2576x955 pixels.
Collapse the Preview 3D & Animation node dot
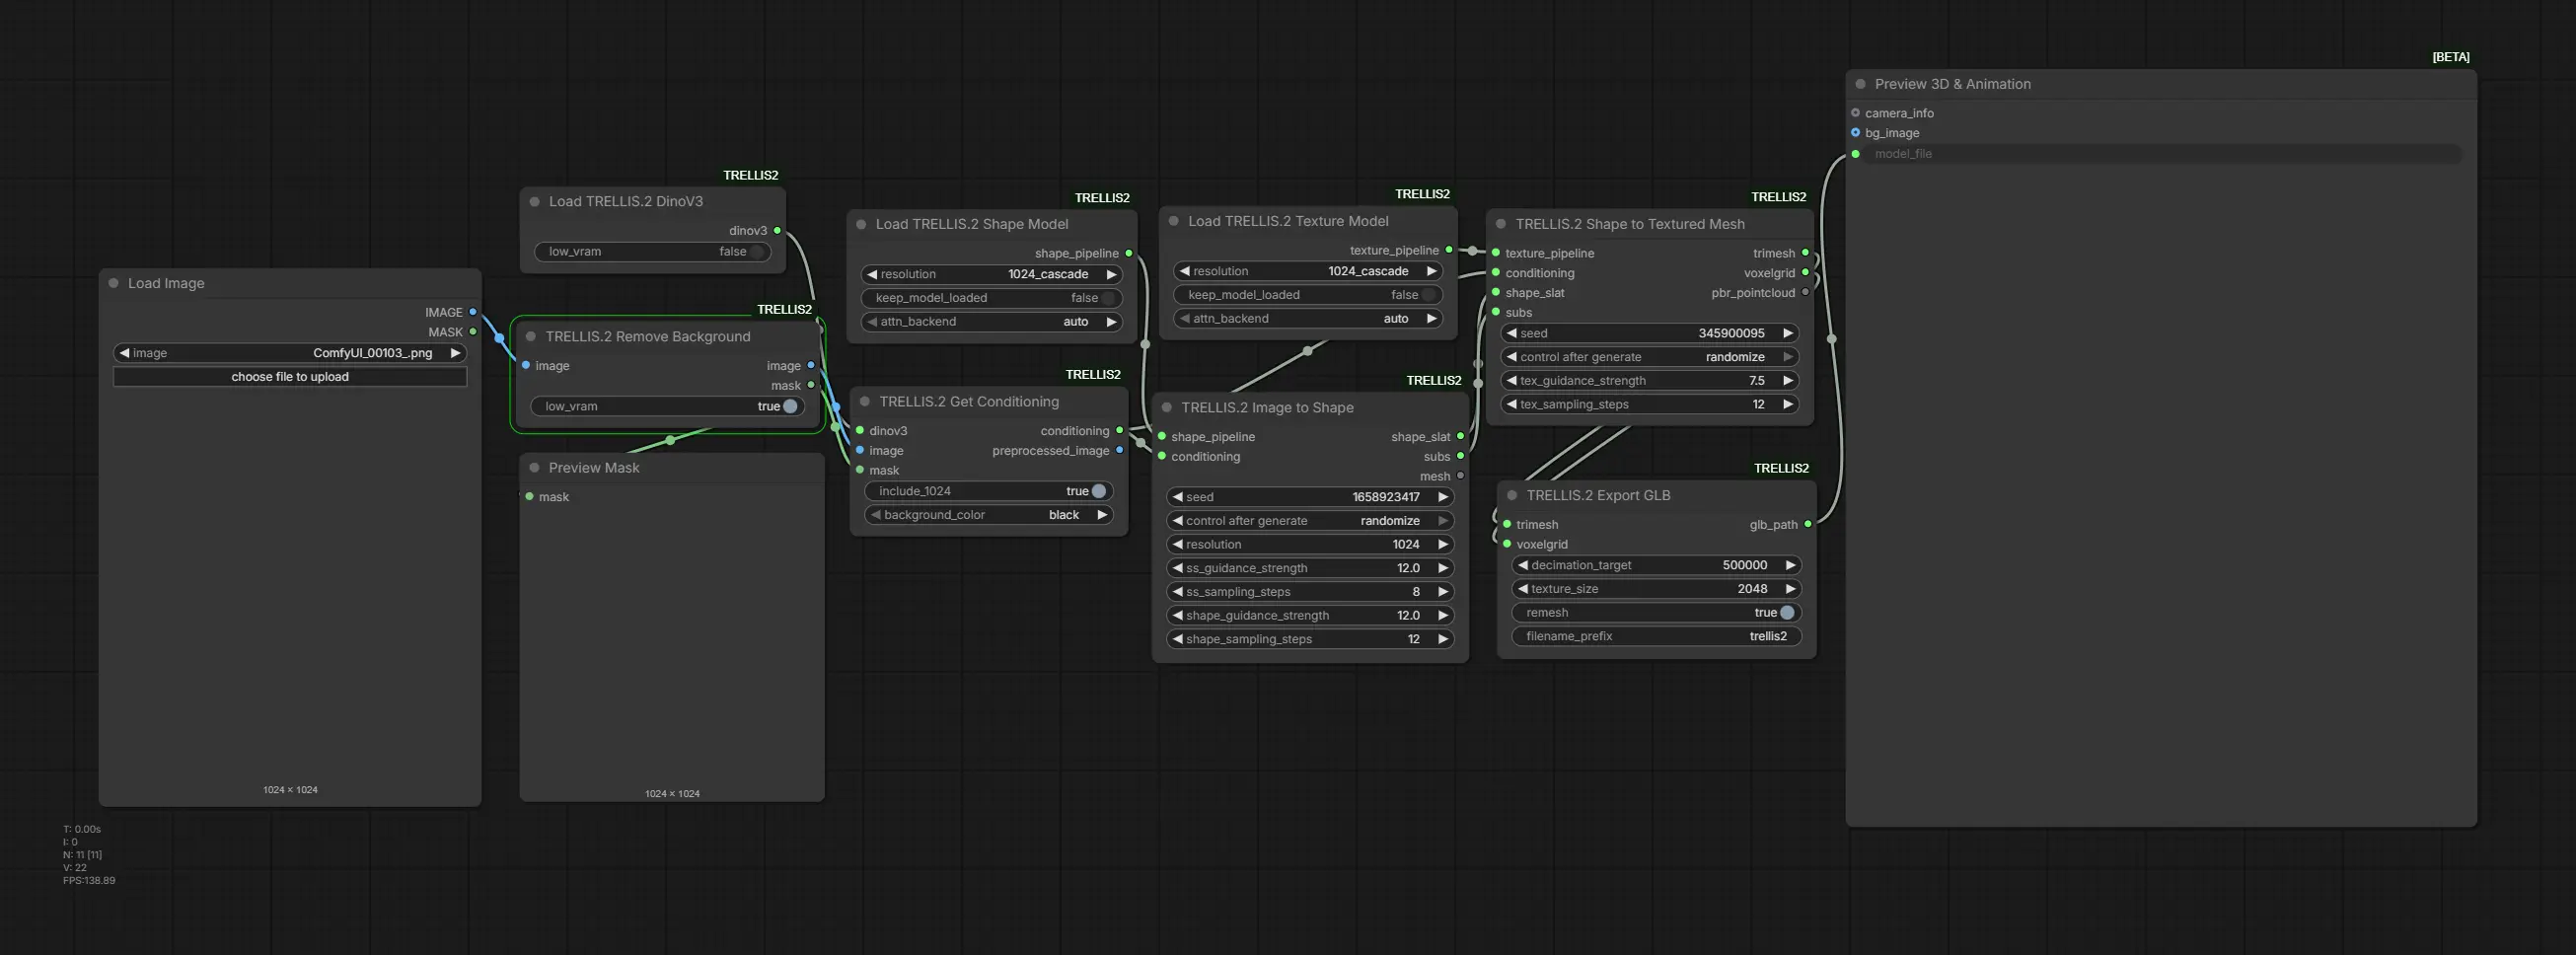[1860, 84]
